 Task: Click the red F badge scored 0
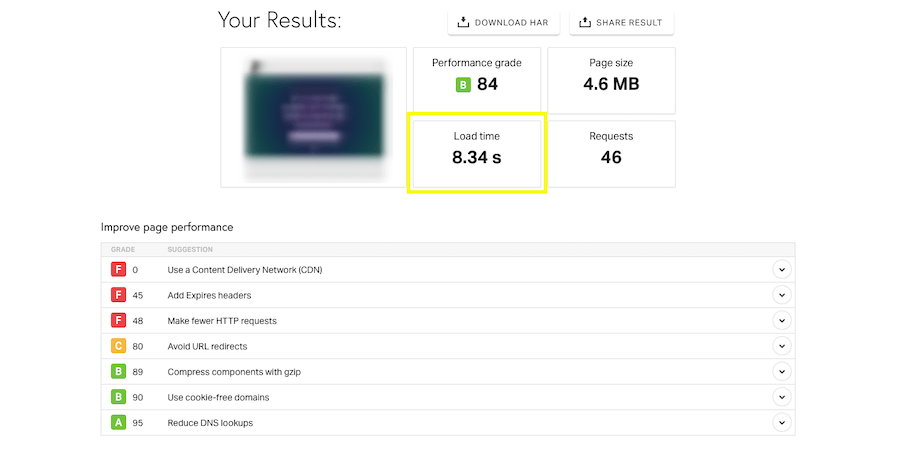pos(118,269)
